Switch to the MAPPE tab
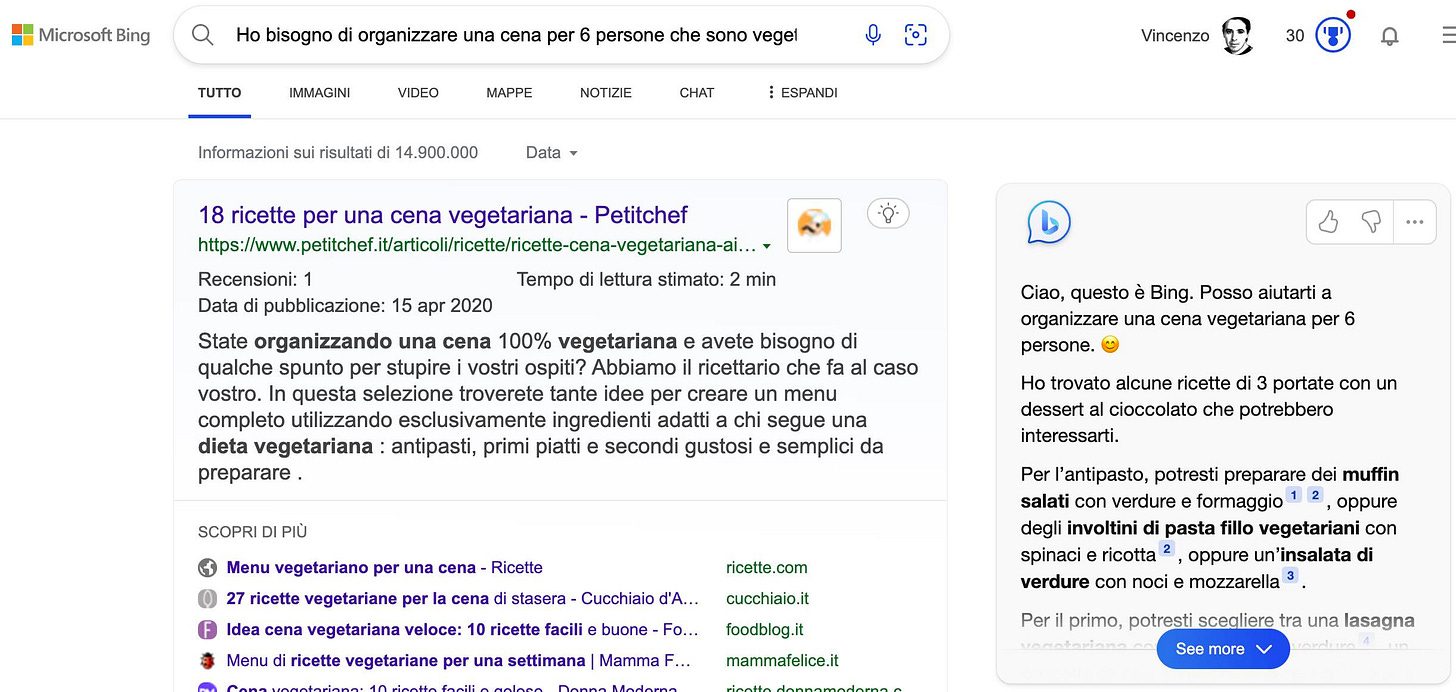 [x=509, y=93]
